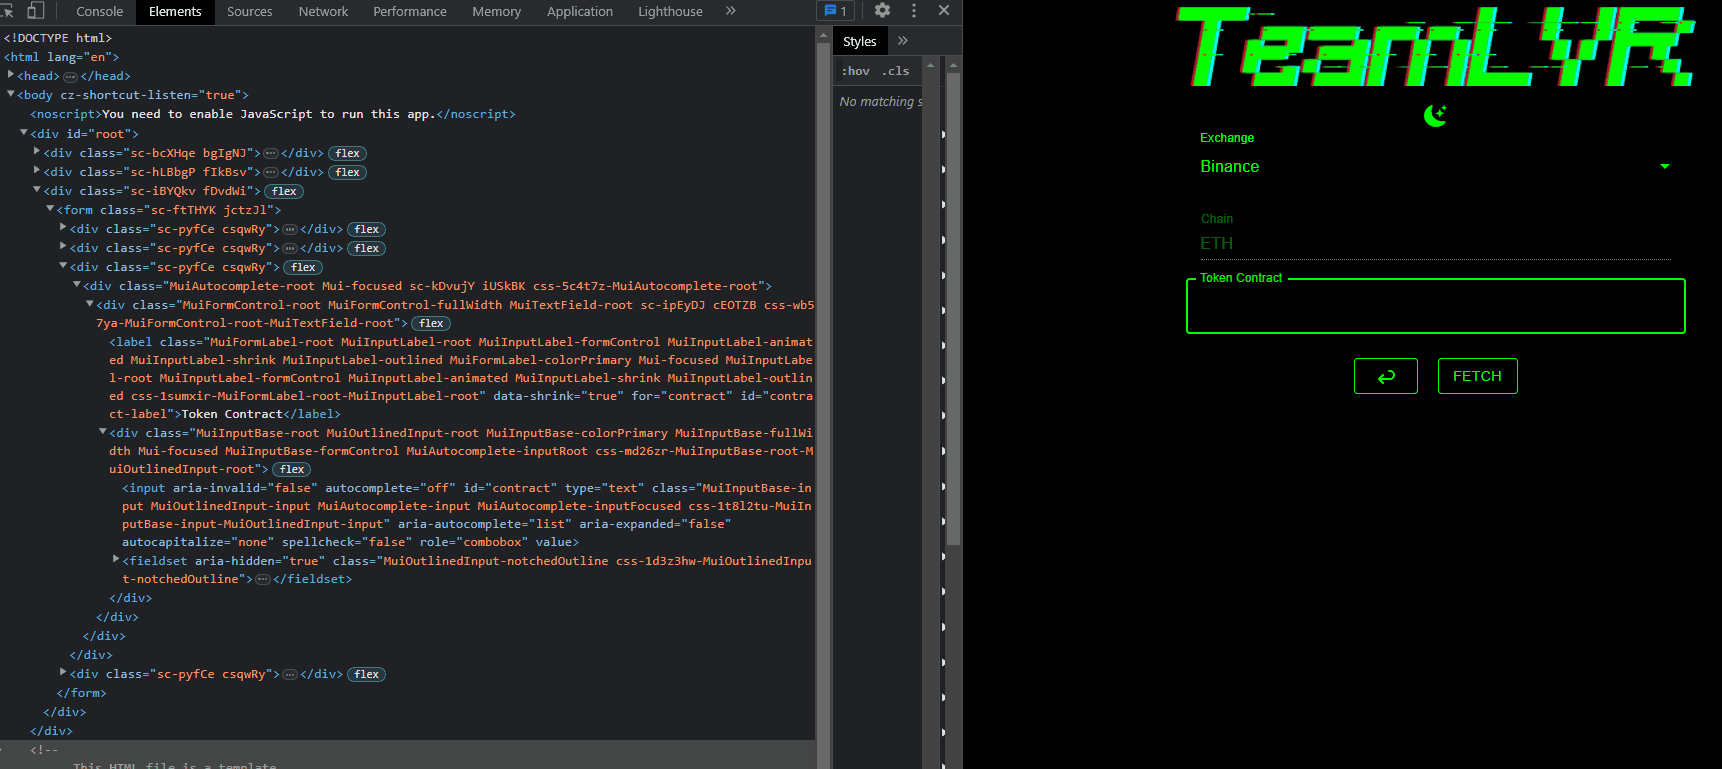This screenshot has height=769, width=1722.
Task: Toggle the :hov element state panel
Action: tap(855, 71)
